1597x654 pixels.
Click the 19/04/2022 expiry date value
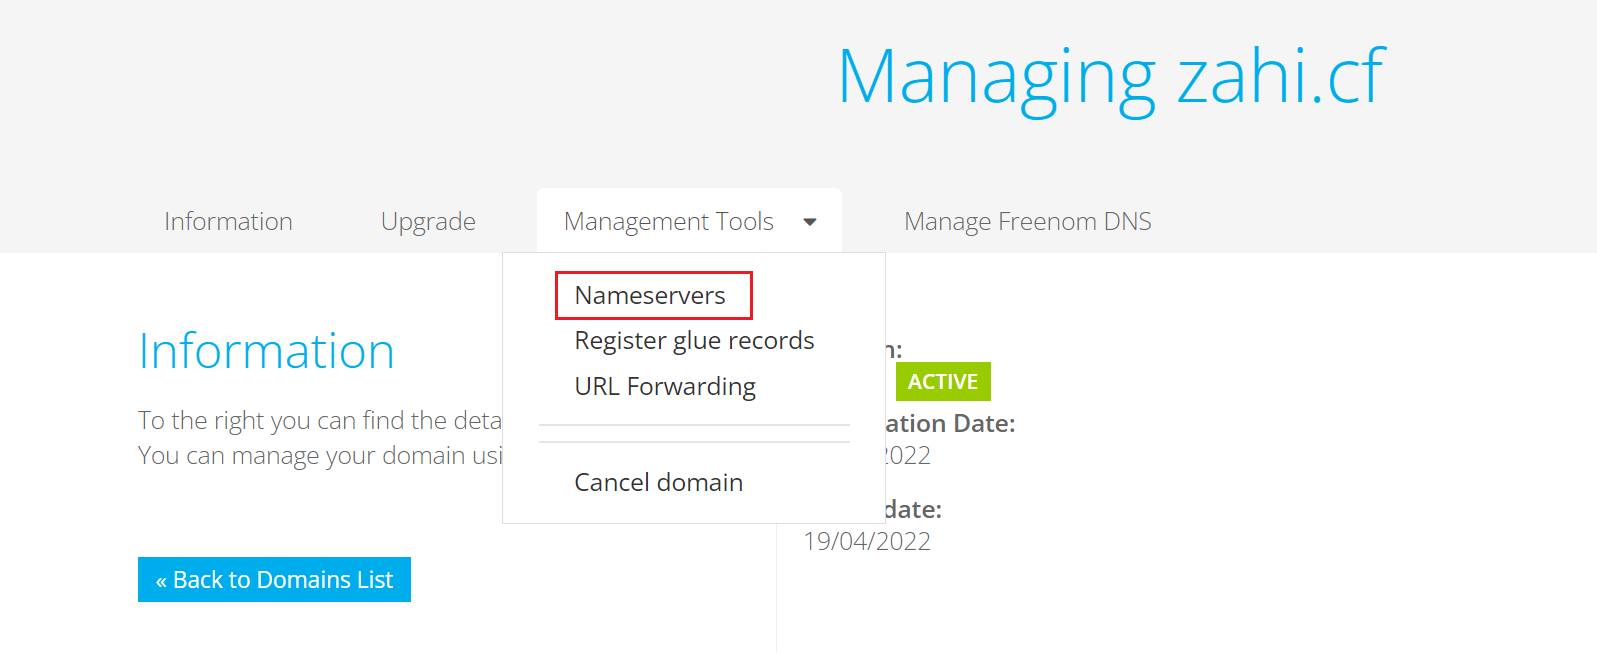pos(868,541)
